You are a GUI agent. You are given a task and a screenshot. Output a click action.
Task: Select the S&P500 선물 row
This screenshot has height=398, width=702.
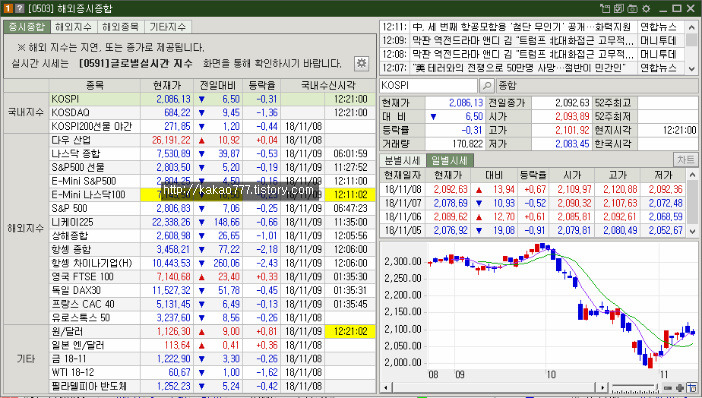[x=212, y=167]
